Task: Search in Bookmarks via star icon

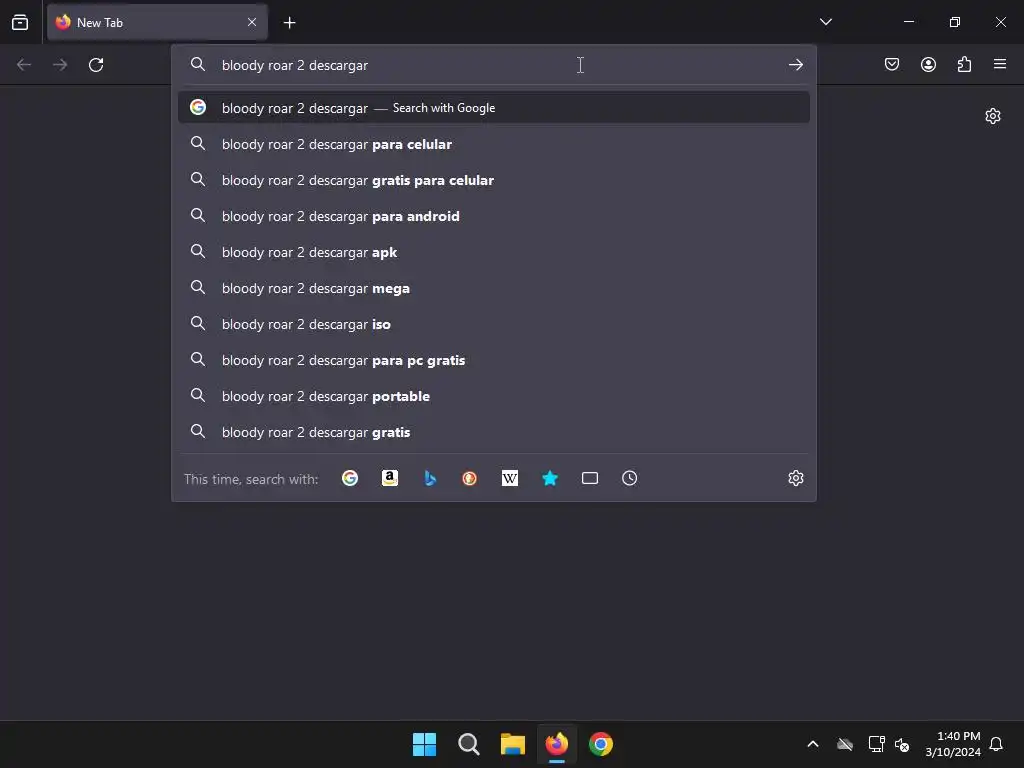Action: pyautogui.click(x=550, y=478)
